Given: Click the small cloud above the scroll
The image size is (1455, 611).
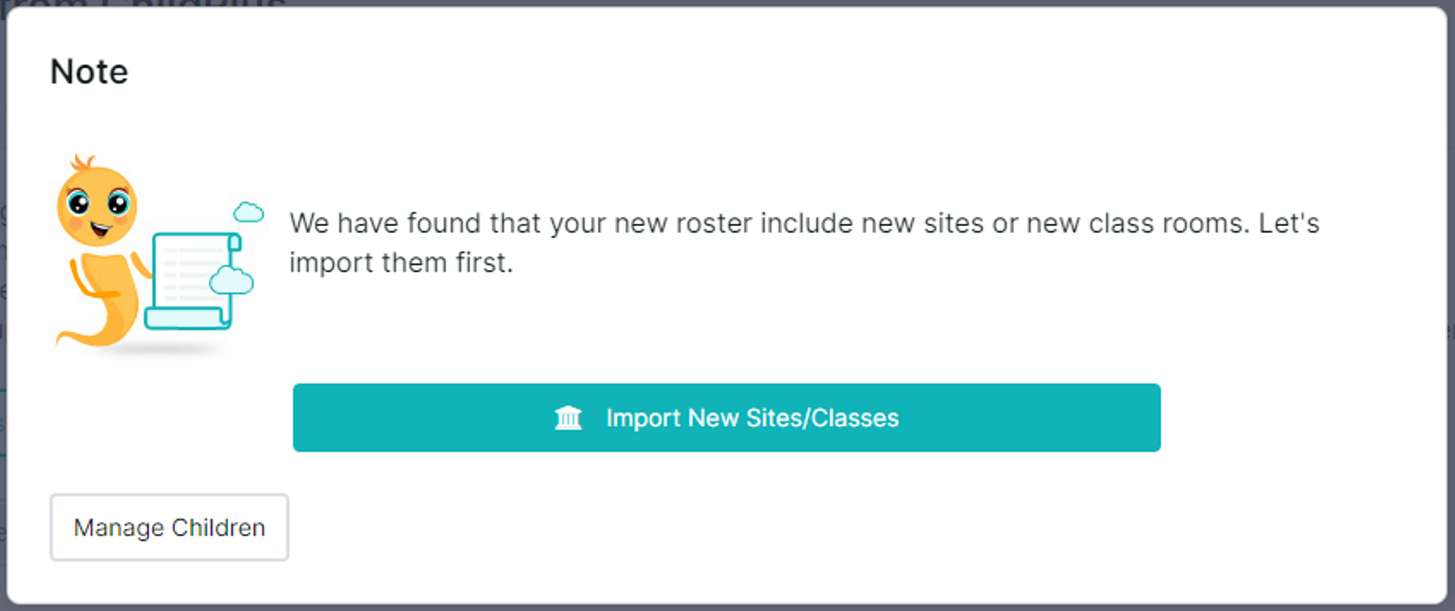Looking at the screenshot, I should tap(248, 211).
